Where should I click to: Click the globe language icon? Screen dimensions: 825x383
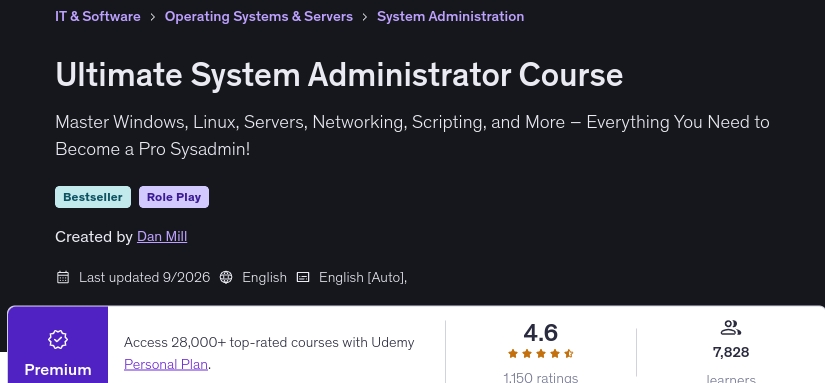(x=226, y=277)
